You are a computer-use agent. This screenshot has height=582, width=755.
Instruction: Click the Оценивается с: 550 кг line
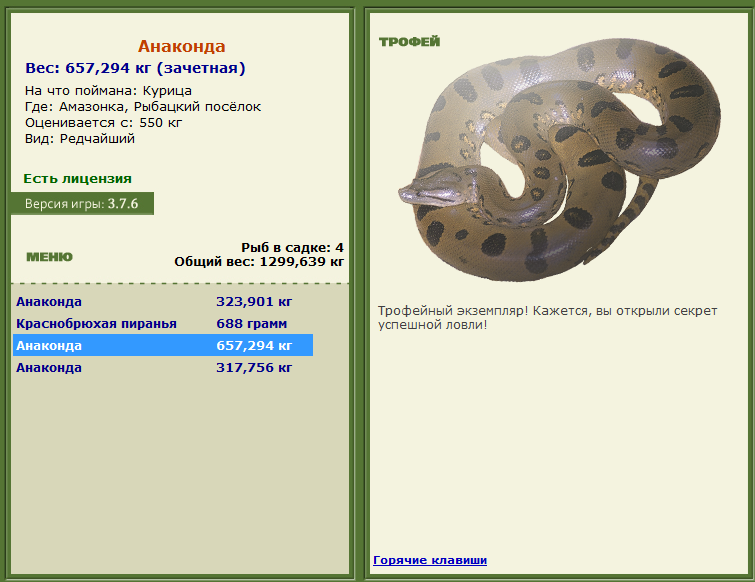pyautogui.click(x=104, y=123)
